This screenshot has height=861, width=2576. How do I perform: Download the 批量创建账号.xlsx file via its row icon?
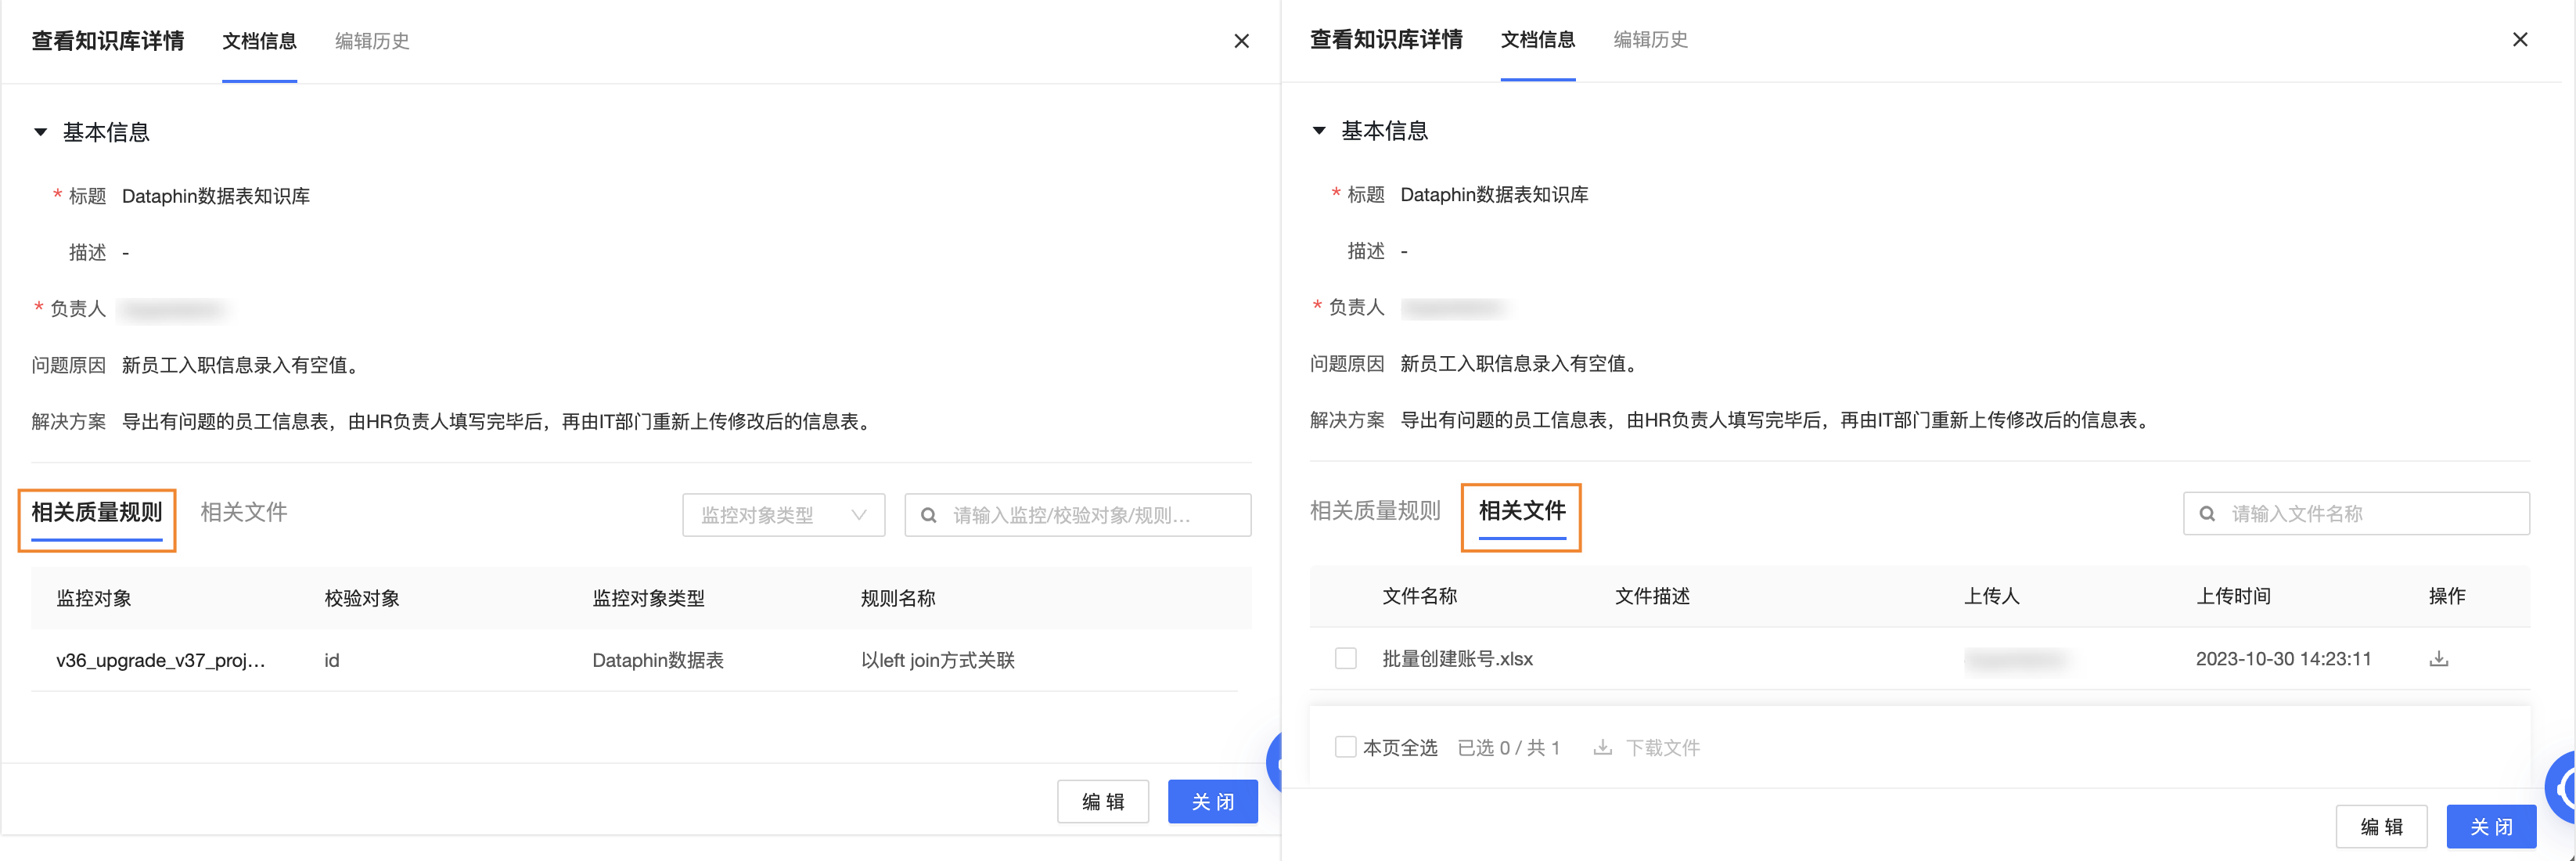click(2438, 659)
